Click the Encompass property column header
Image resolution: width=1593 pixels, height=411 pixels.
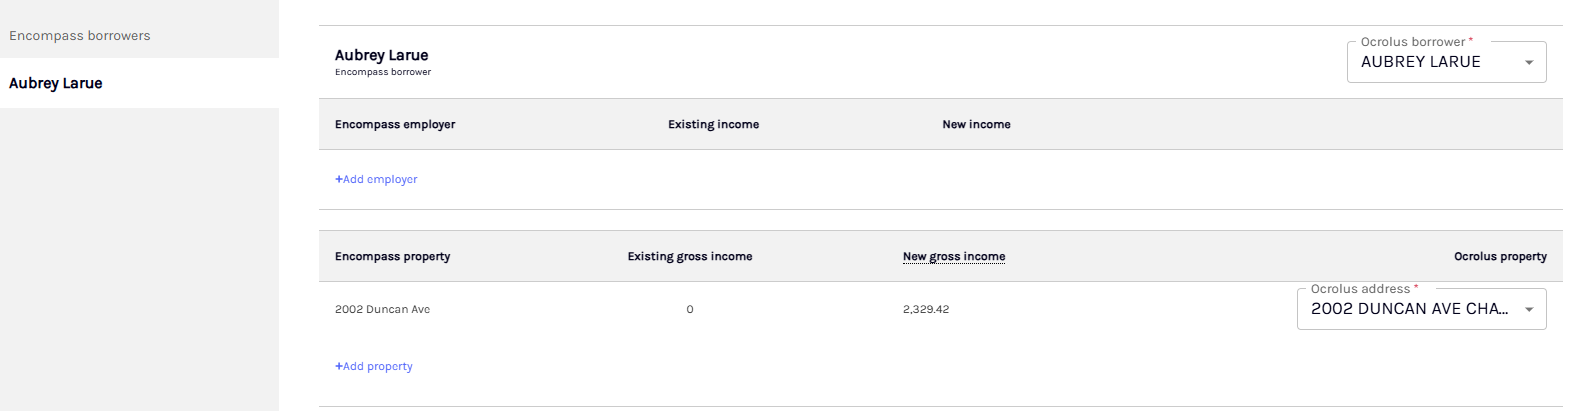(x=393, y=256)
